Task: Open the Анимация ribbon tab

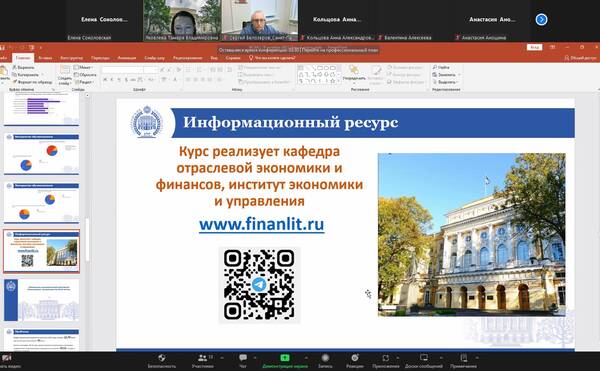Action: pyautogui.click(x=127, y=58)
